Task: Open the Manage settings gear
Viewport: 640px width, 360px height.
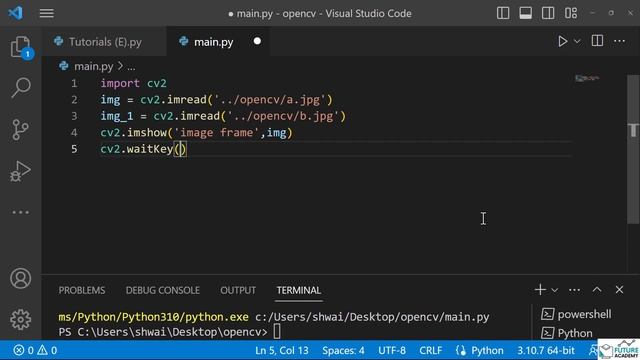Action: (x=20, y=320)
